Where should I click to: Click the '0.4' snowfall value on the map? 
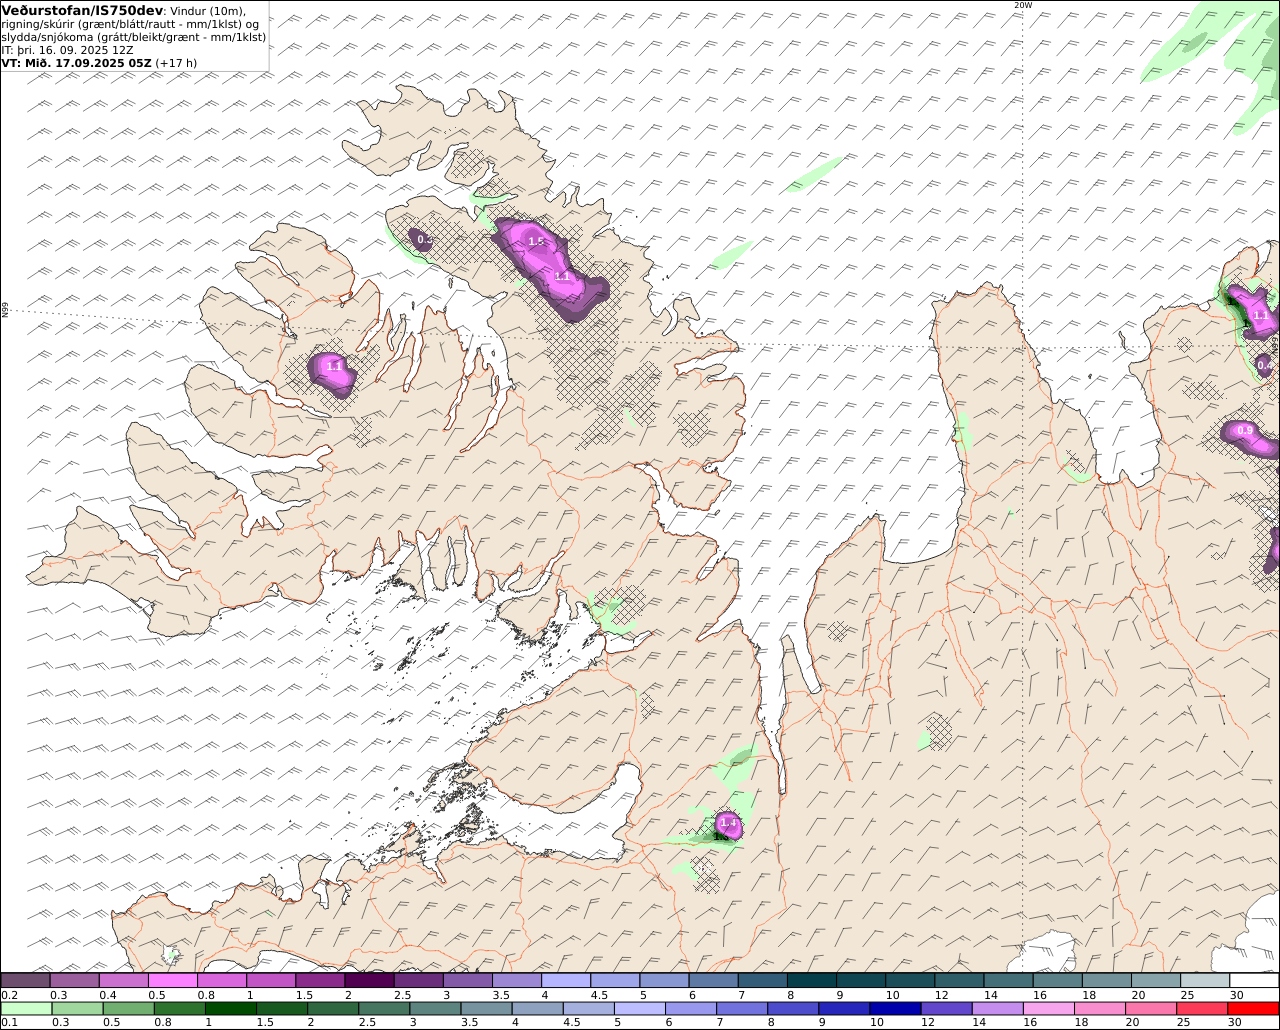(x=1265, y=366)
